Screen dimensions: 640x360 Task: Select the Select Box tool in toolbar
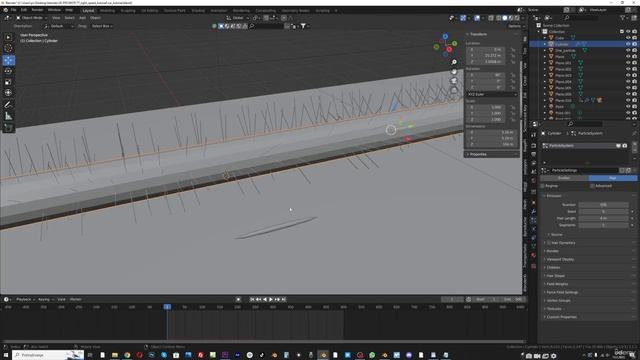point(8,37)
